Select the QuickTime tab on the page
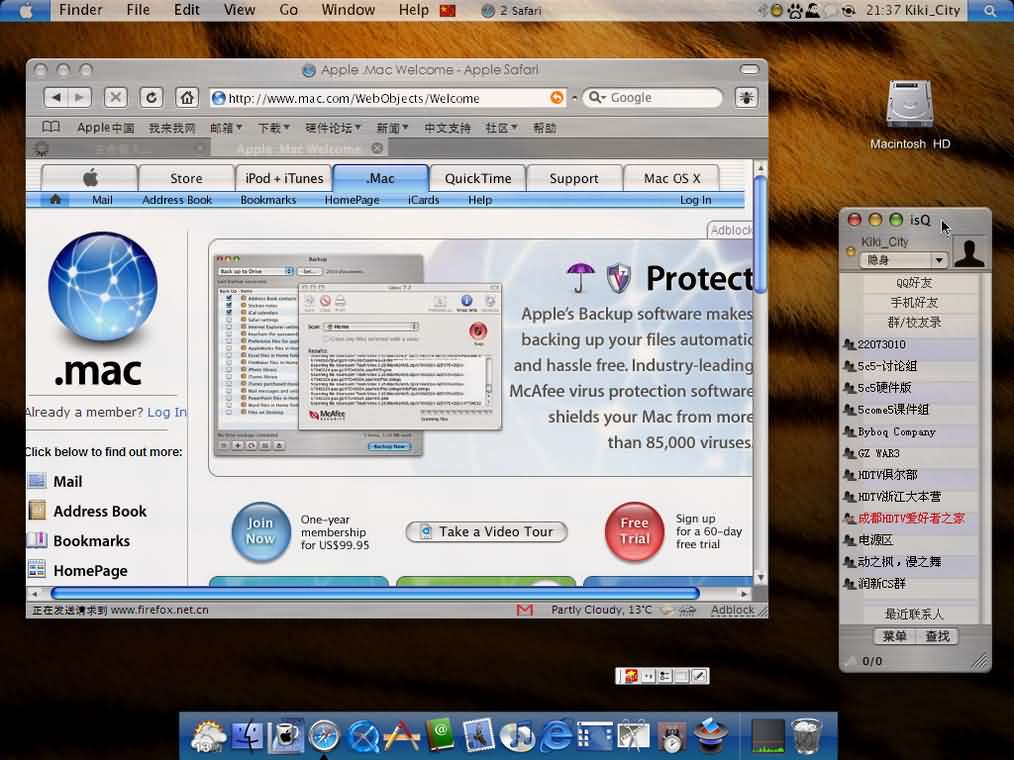This screenshot has height=760, width=1014. tap(477, 178)
